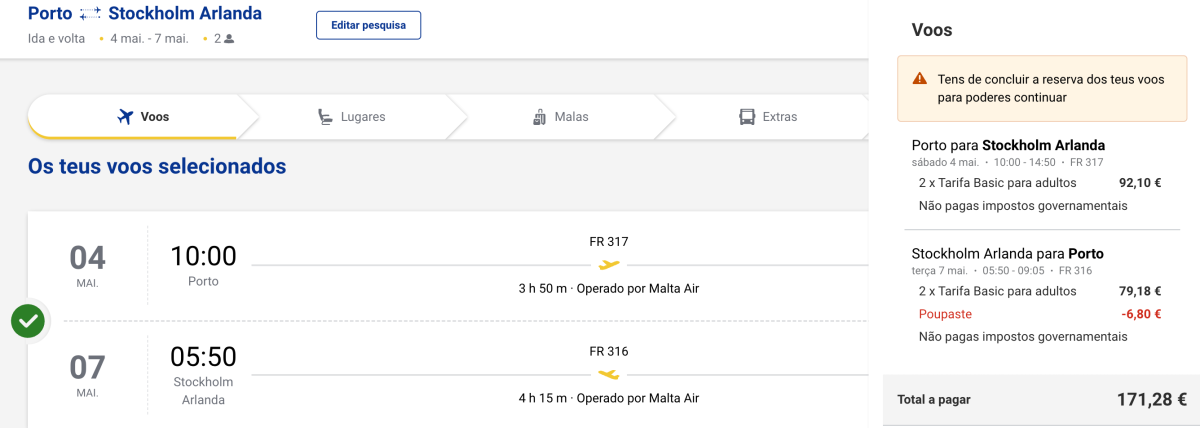Click Porto para Stockholm Arlanda summary heading
This screenshot has width=1200, height=428.
pyautogui.click(x=1008, y=145)
